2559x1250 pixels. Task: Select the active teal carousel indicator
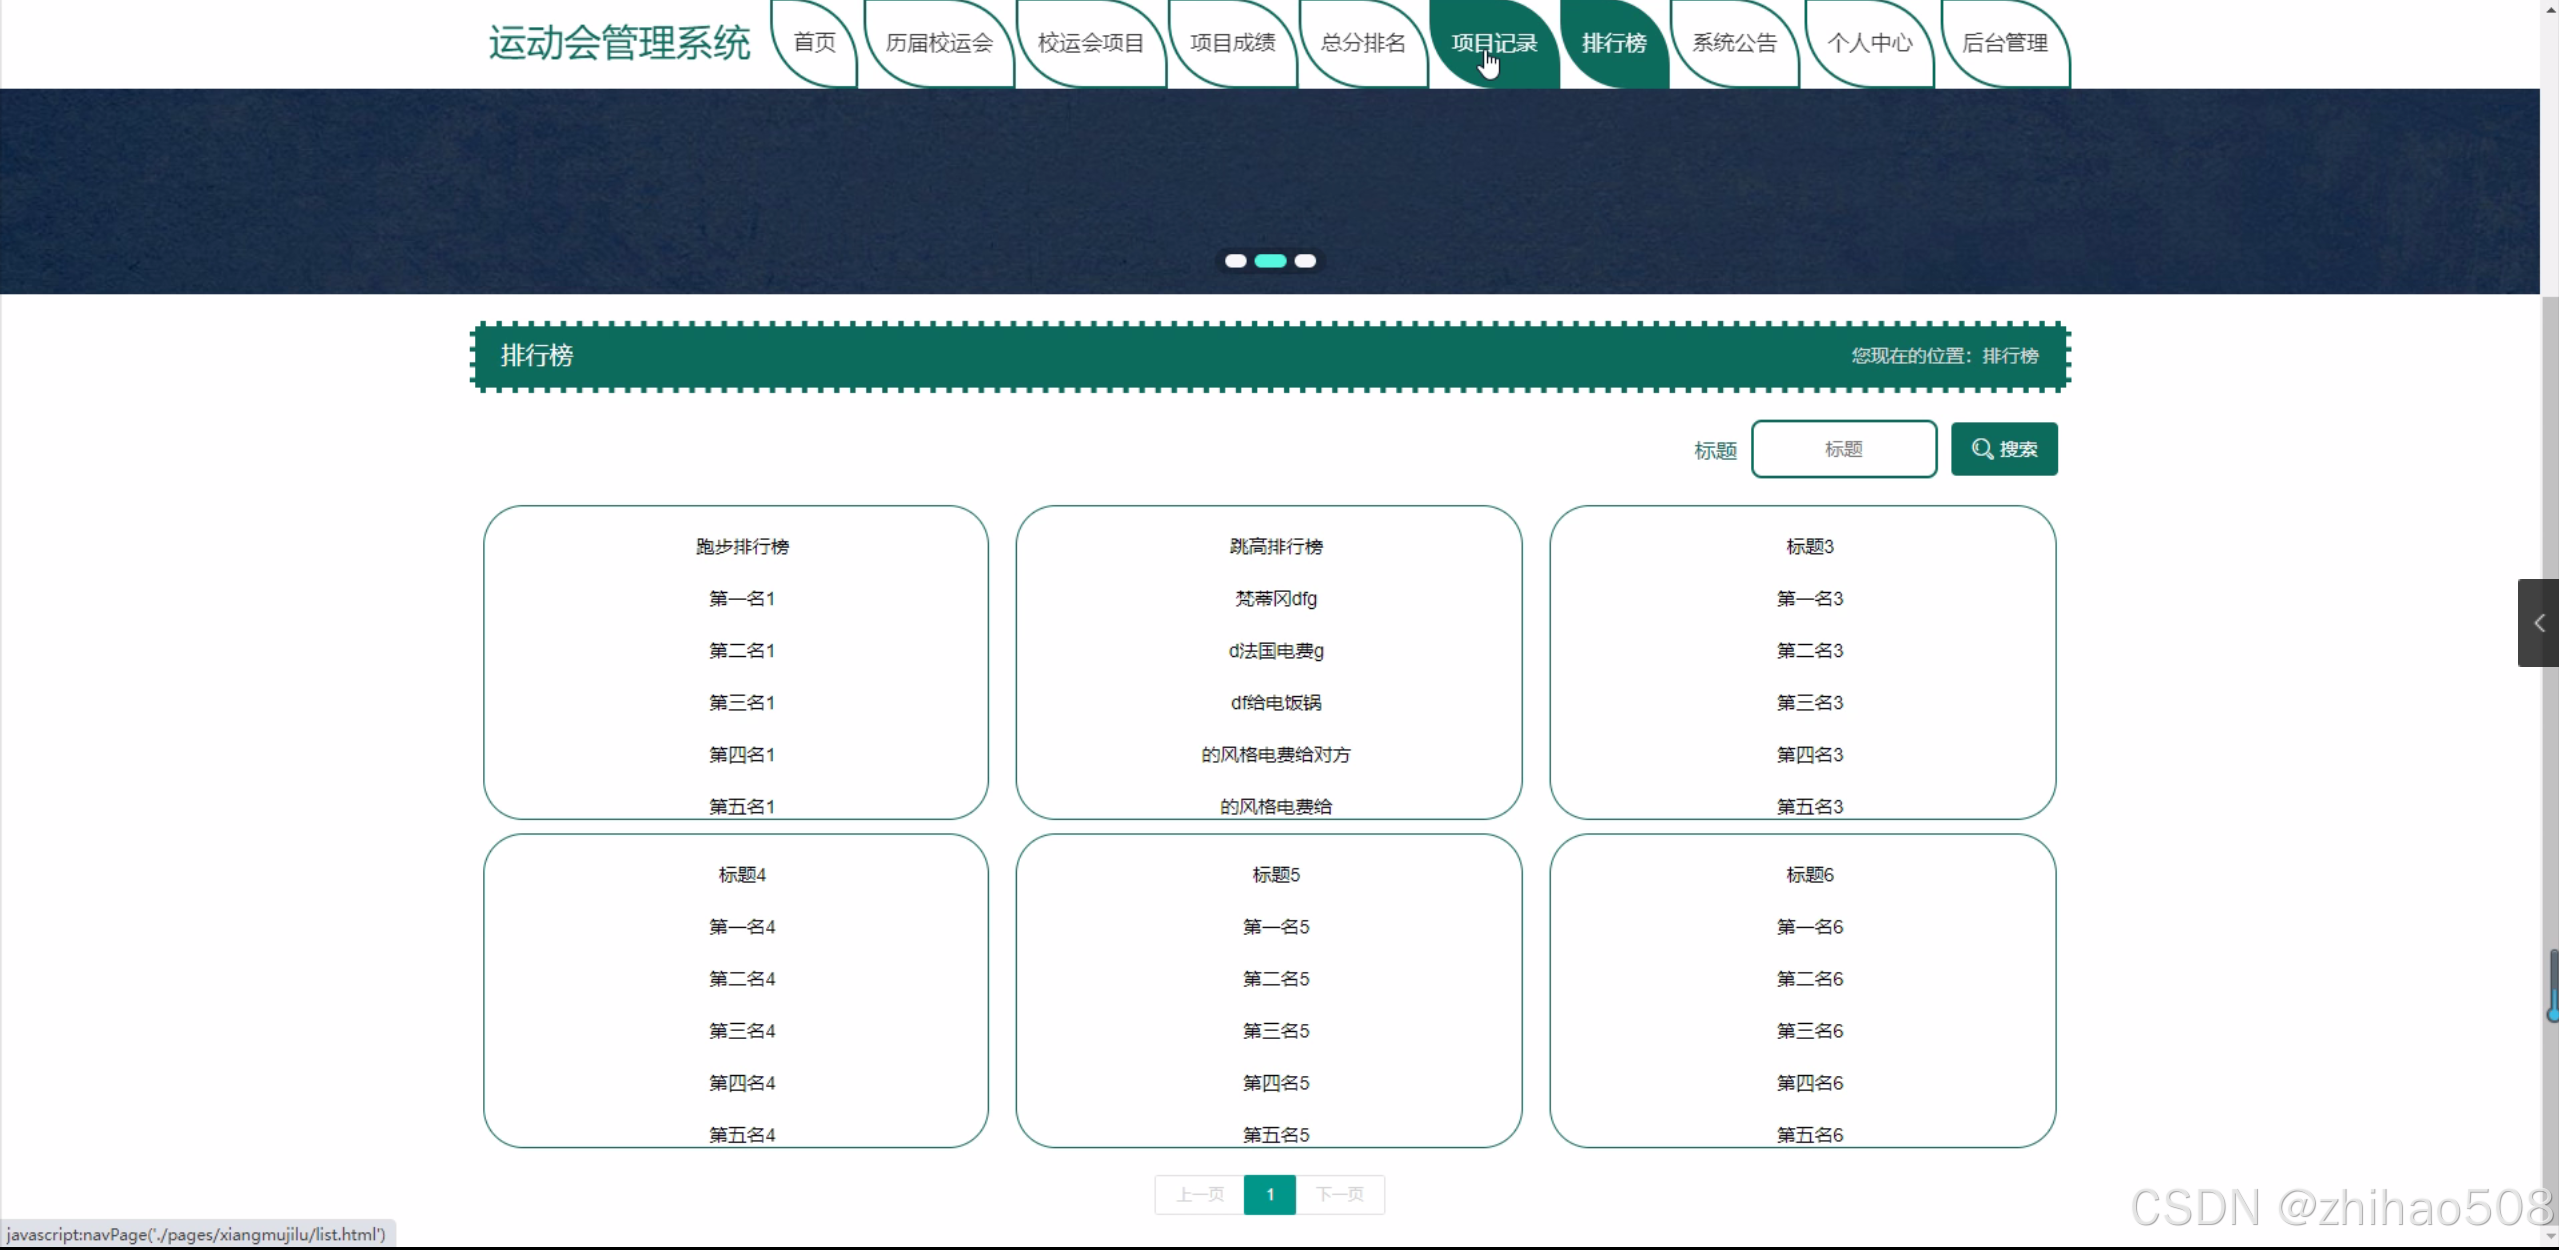click(1270, 261)
